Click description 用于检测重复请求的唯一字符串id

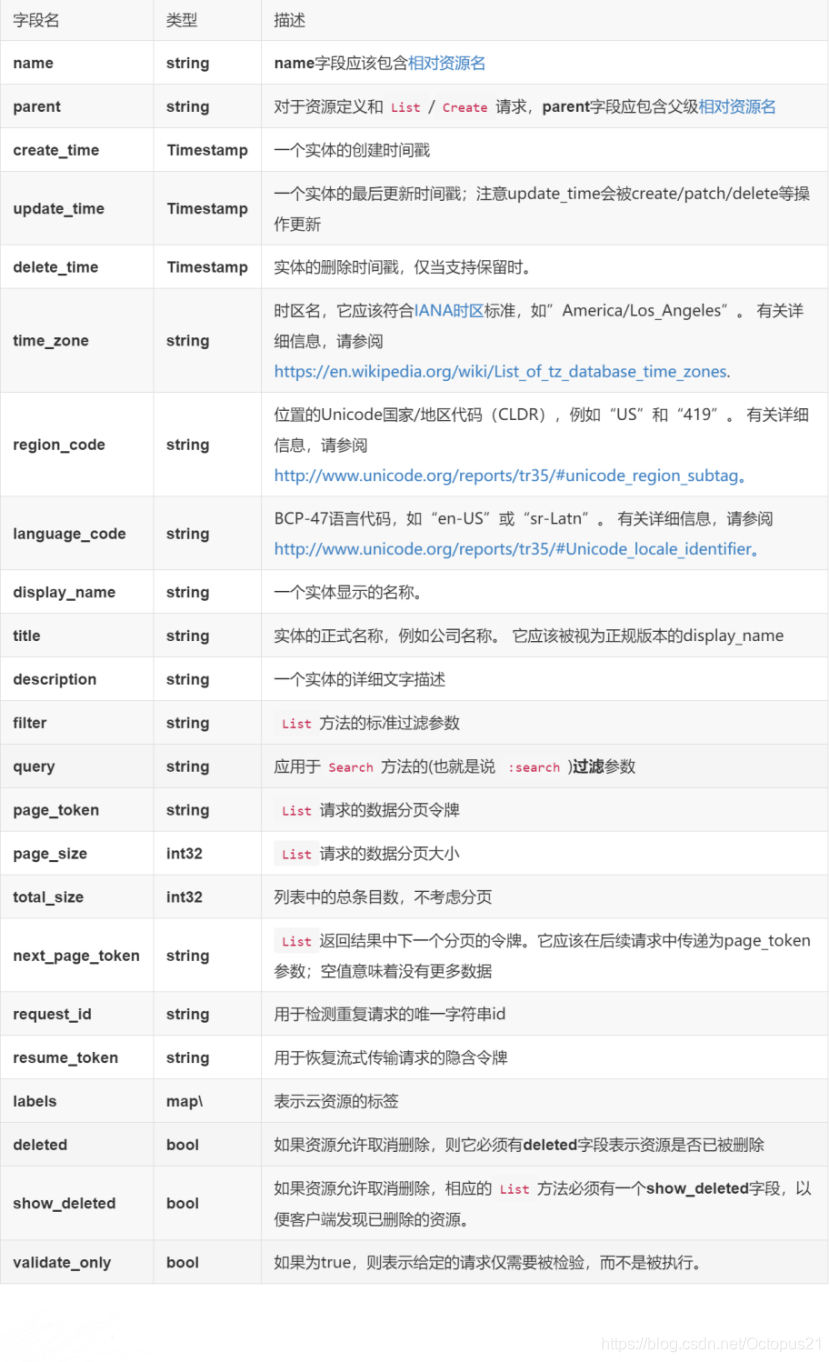coord(390,1015)
